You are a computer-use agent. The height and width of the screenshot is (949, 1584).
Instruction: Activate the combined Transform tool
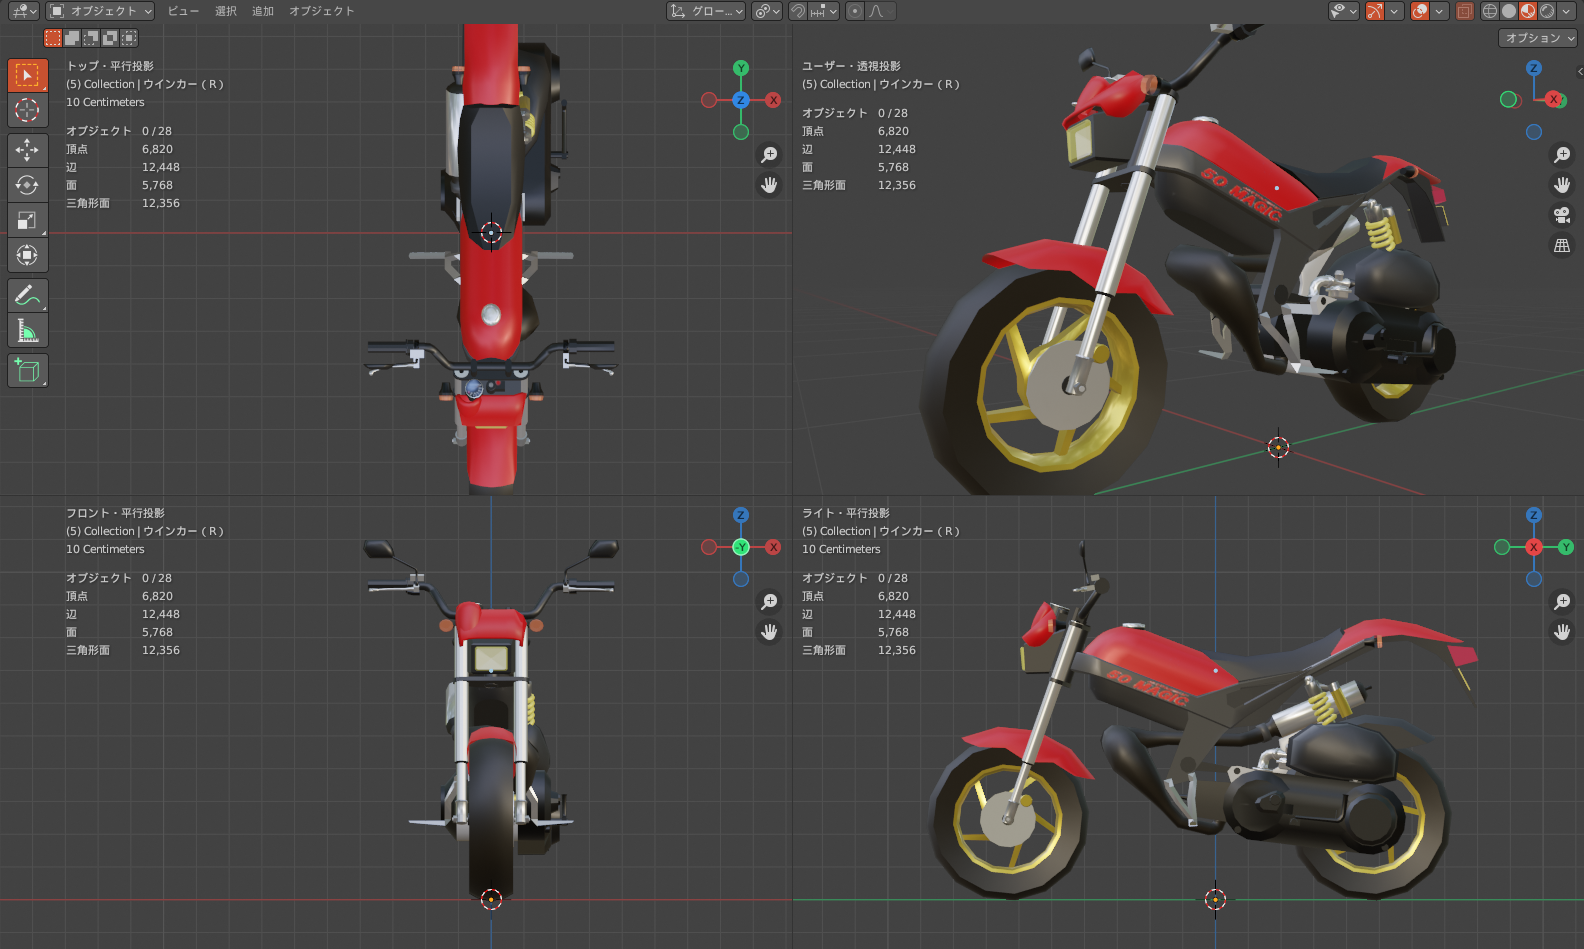[27, 255]
